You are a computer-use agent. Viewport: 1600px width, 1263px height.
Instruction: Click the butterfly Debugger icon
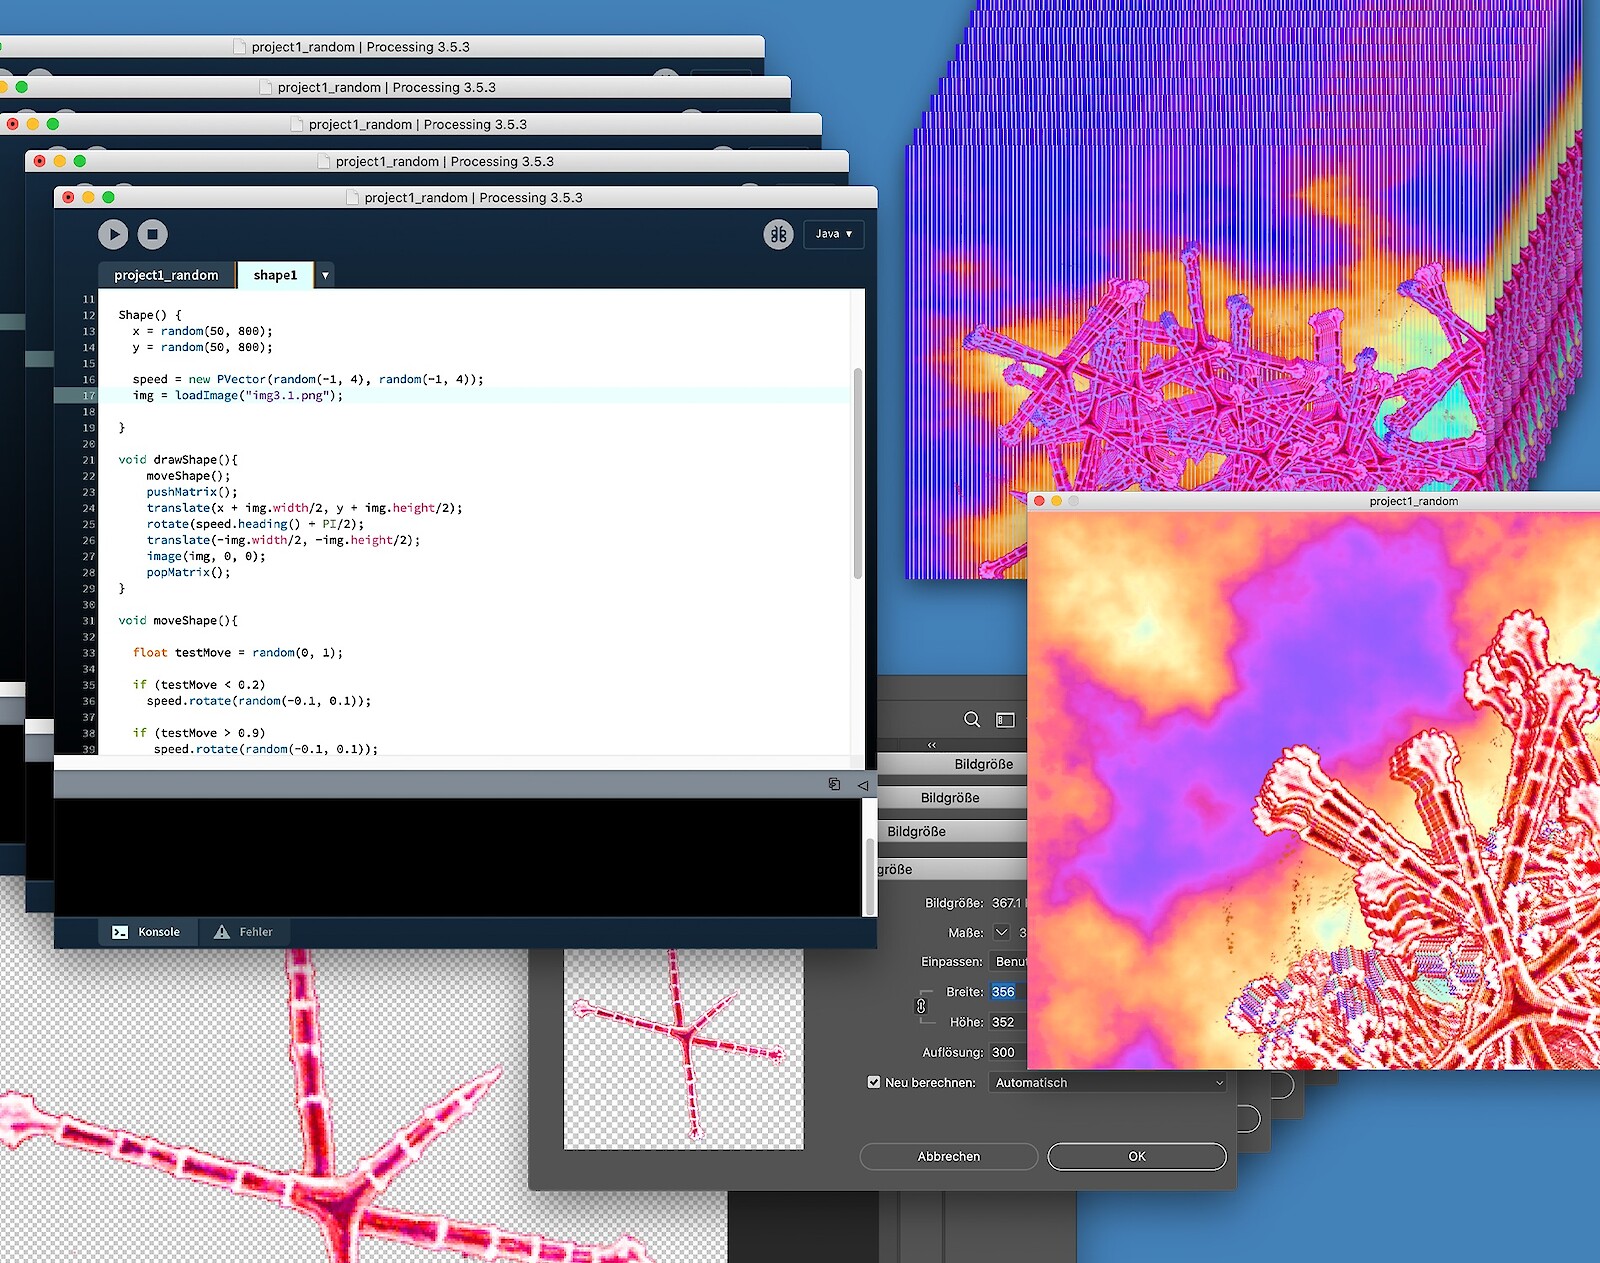(x=778, y=234)
